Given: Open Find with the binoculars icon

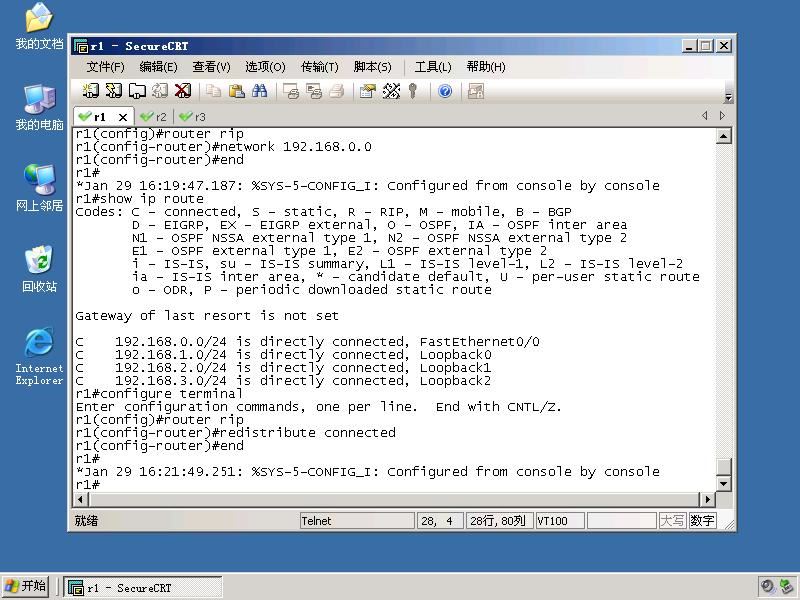Looking at the screenshot, I should click(x=259, y=91).
